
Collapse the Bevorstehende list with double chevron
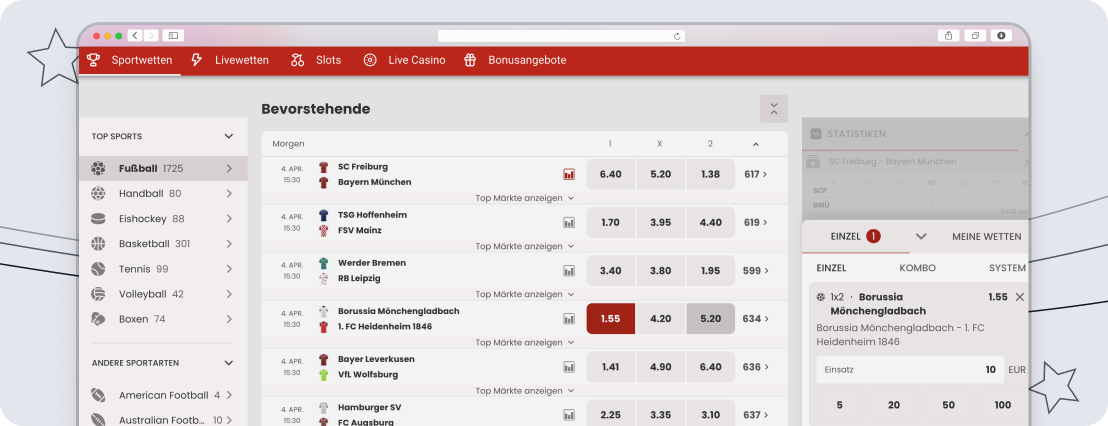coord(774,109)
